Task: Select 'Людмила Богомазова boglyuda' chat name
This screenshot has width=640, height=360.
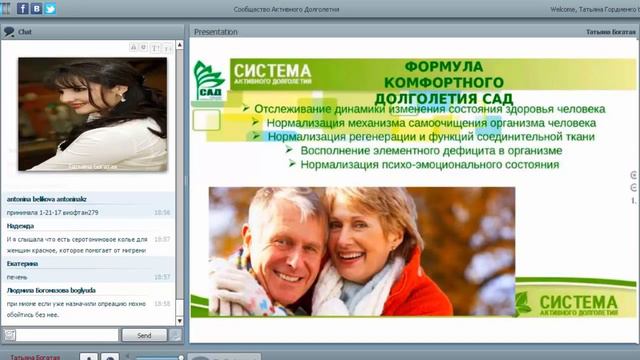Action: tap(51, 290)
